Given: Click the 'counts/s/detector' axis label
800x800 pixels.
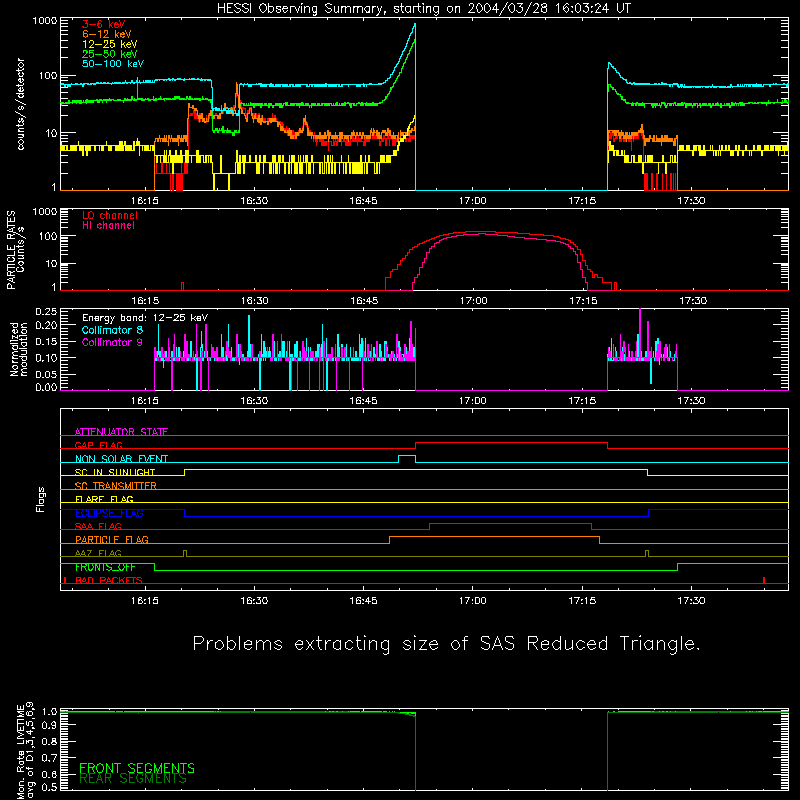Looking at the screenshot, I should (20, 104).
